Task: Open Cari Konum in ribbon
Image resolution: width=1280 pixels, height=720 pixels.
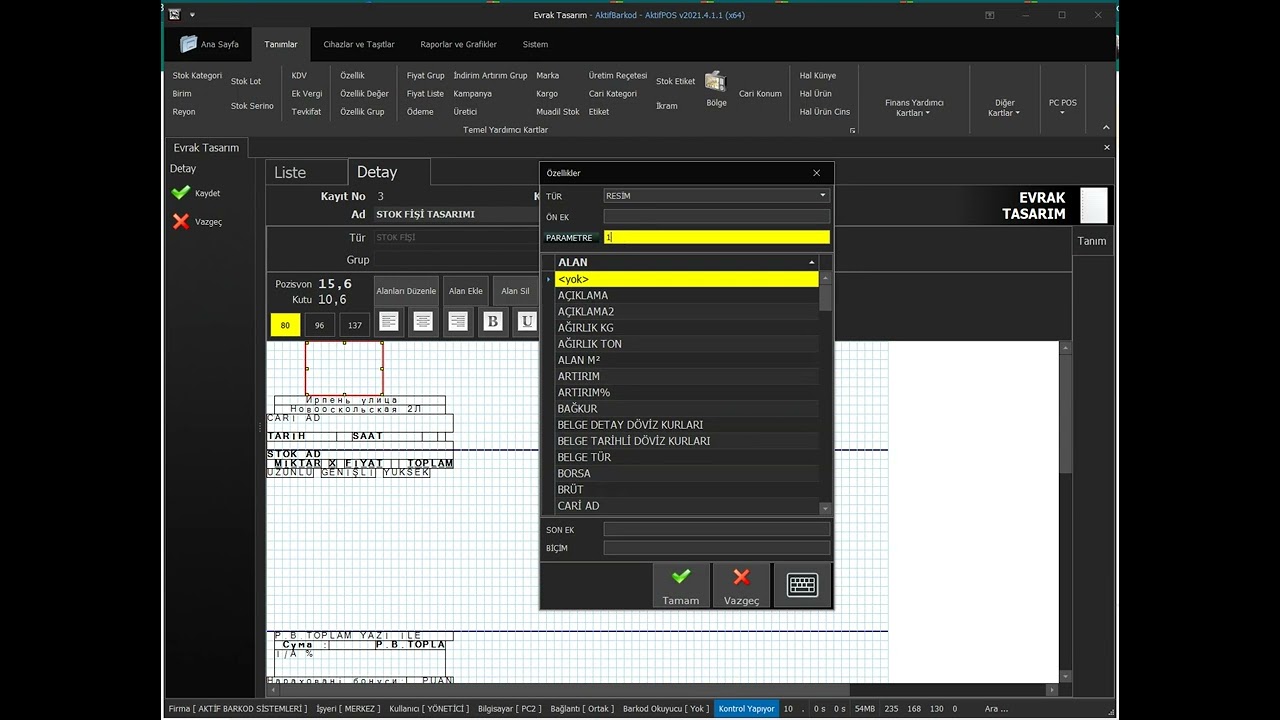Action: (x=760, y=94)
